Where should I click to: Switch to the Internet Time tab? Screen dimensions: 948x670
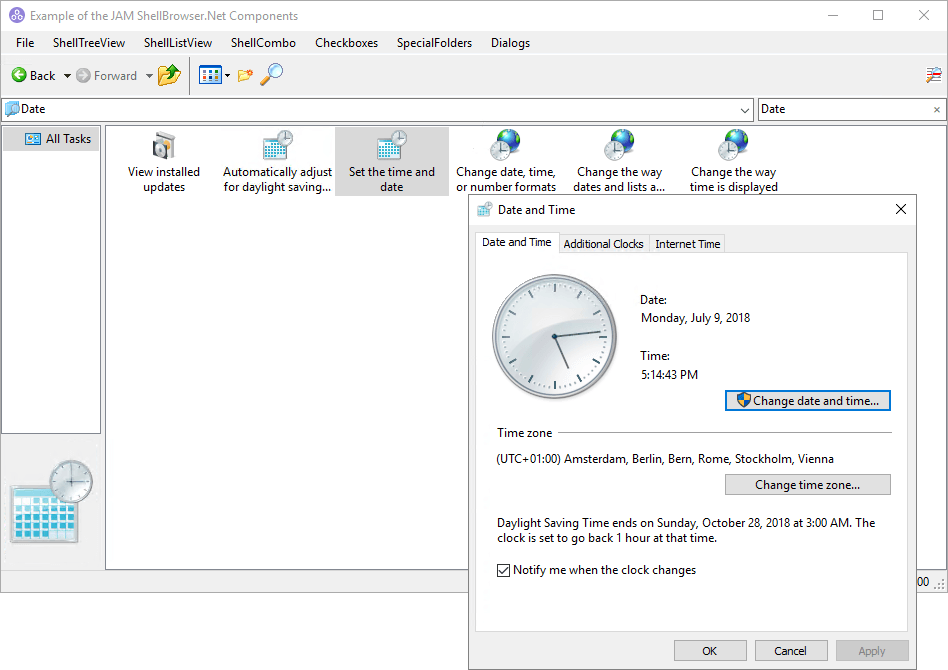click(687, 244)
